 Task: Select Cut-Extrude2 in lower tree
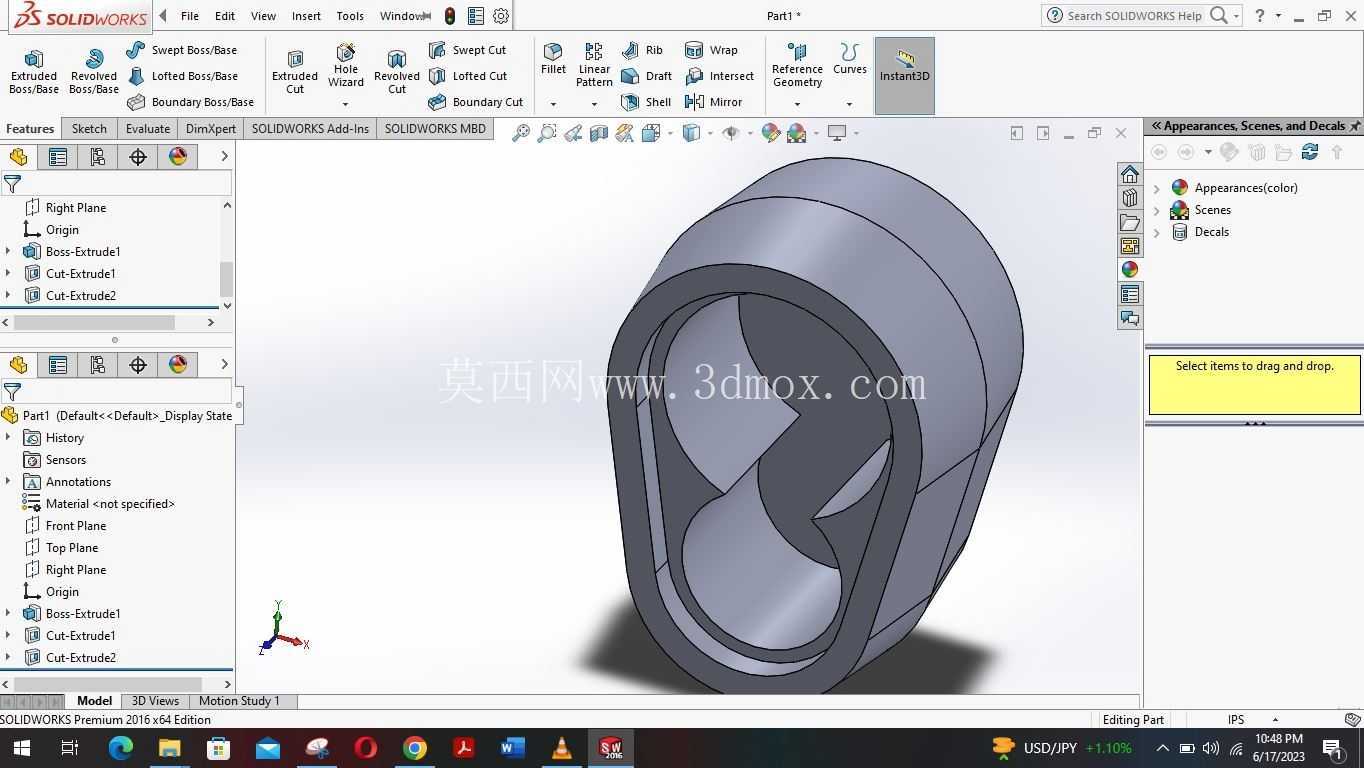click(x=70, y=658)
